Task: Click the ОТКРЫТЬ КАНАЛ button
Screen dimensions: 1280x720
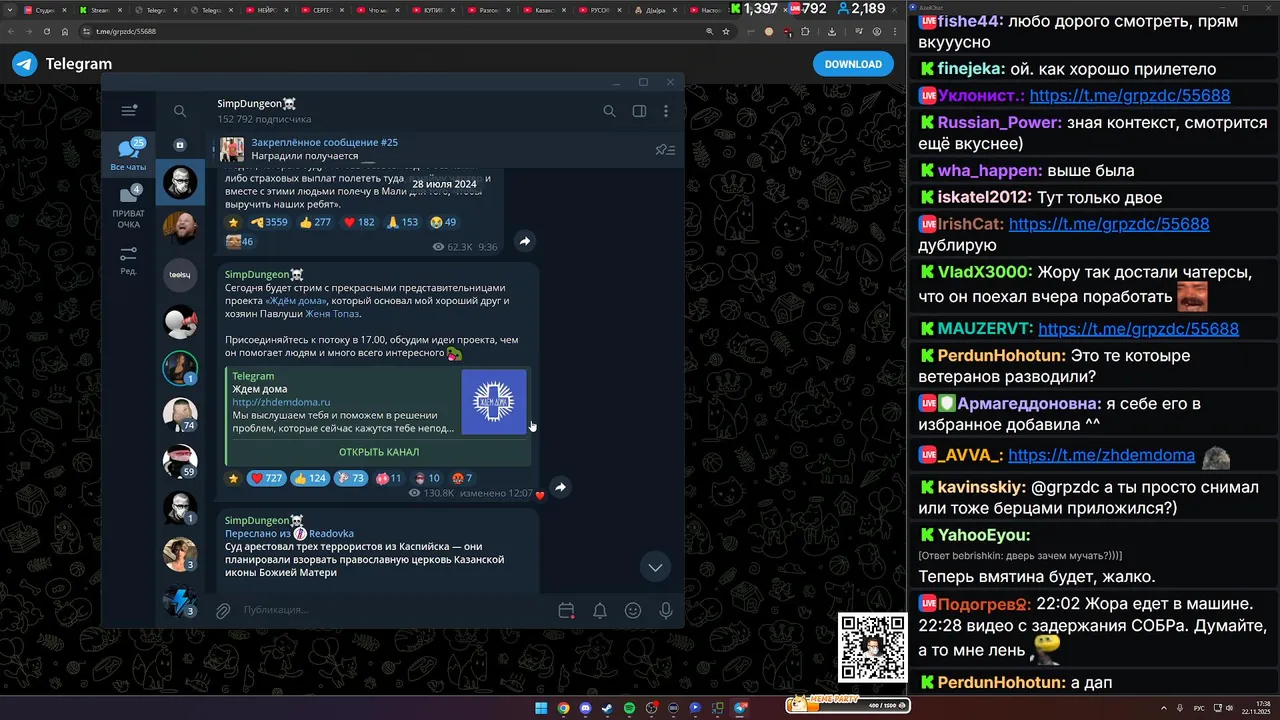Action: click(x=379, y=452)
